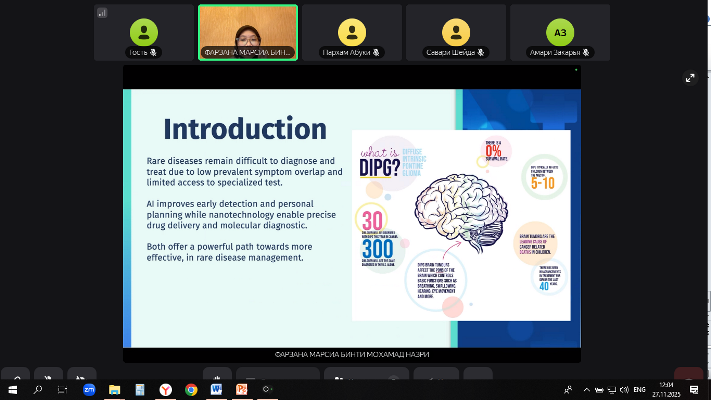Switch to Microsoft Word in taskbar

(216, 389)
